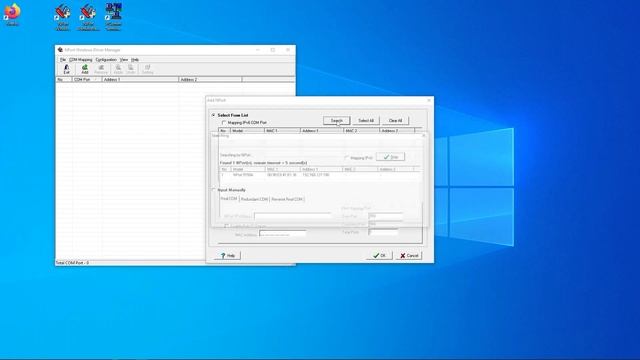The width and height of the screenshot is (640, 360).
Task: Open the Firefox desktop shortcut
Action: [12, 14]
